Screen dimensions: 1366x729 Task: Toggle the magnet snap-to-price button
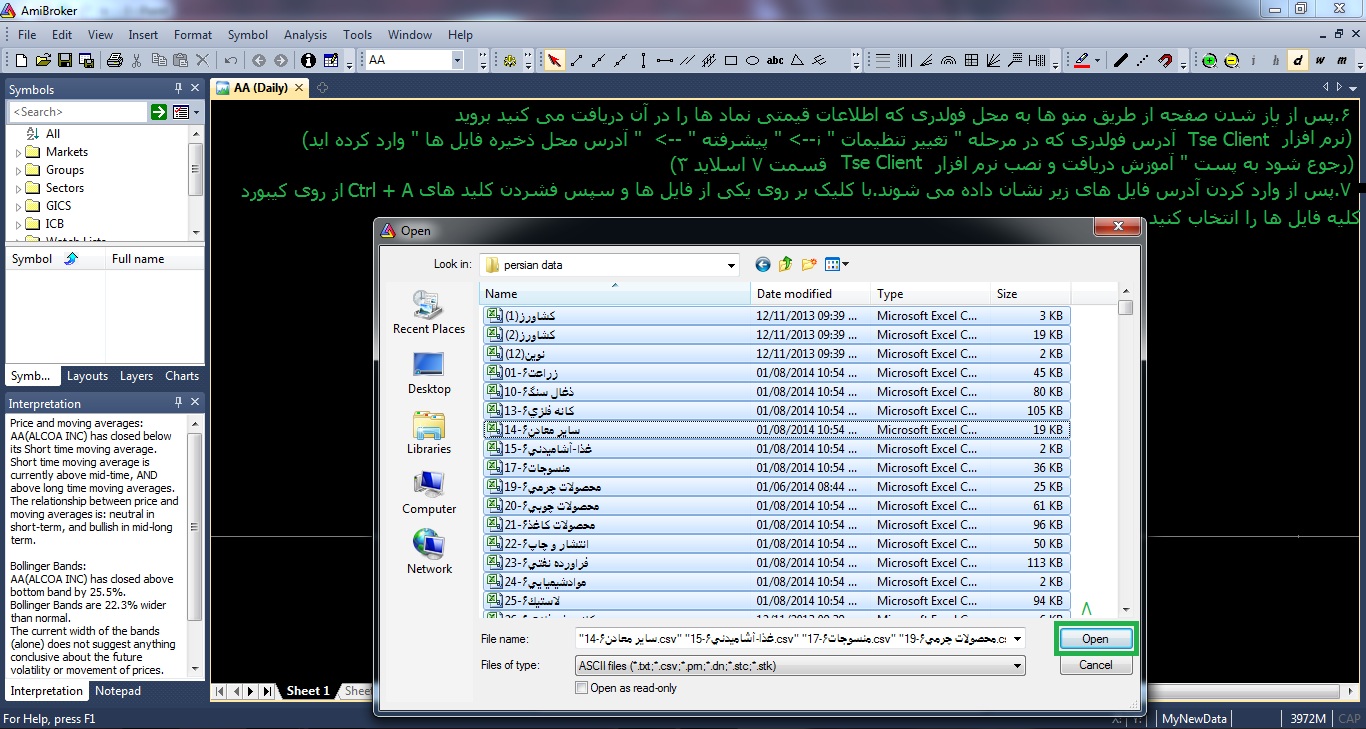point(1165,61)
